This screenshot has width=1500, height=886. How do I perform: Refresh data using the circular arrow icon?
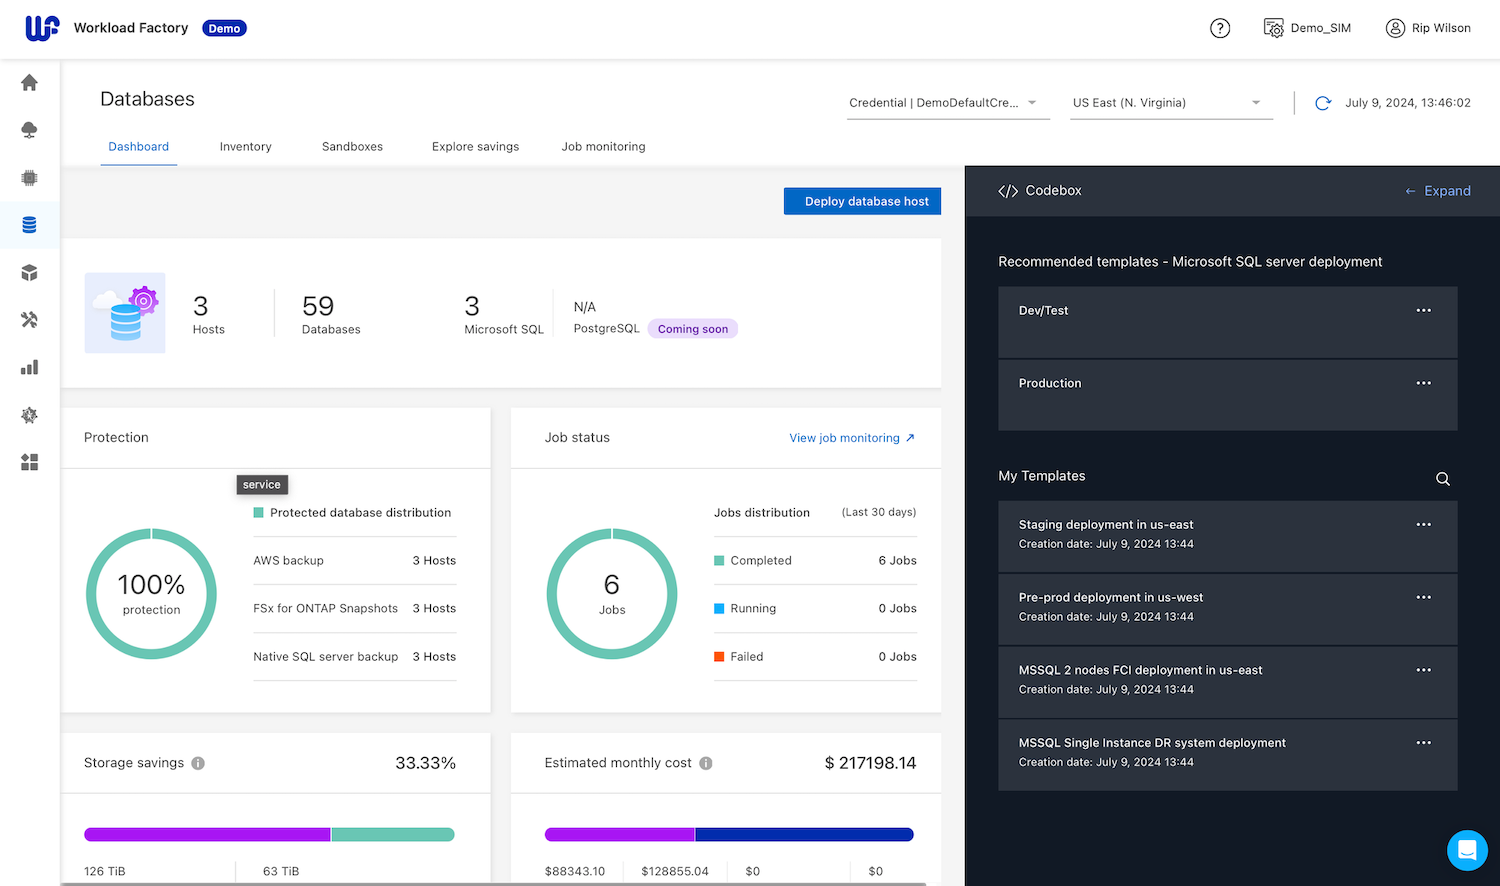tap(1323, 102)
